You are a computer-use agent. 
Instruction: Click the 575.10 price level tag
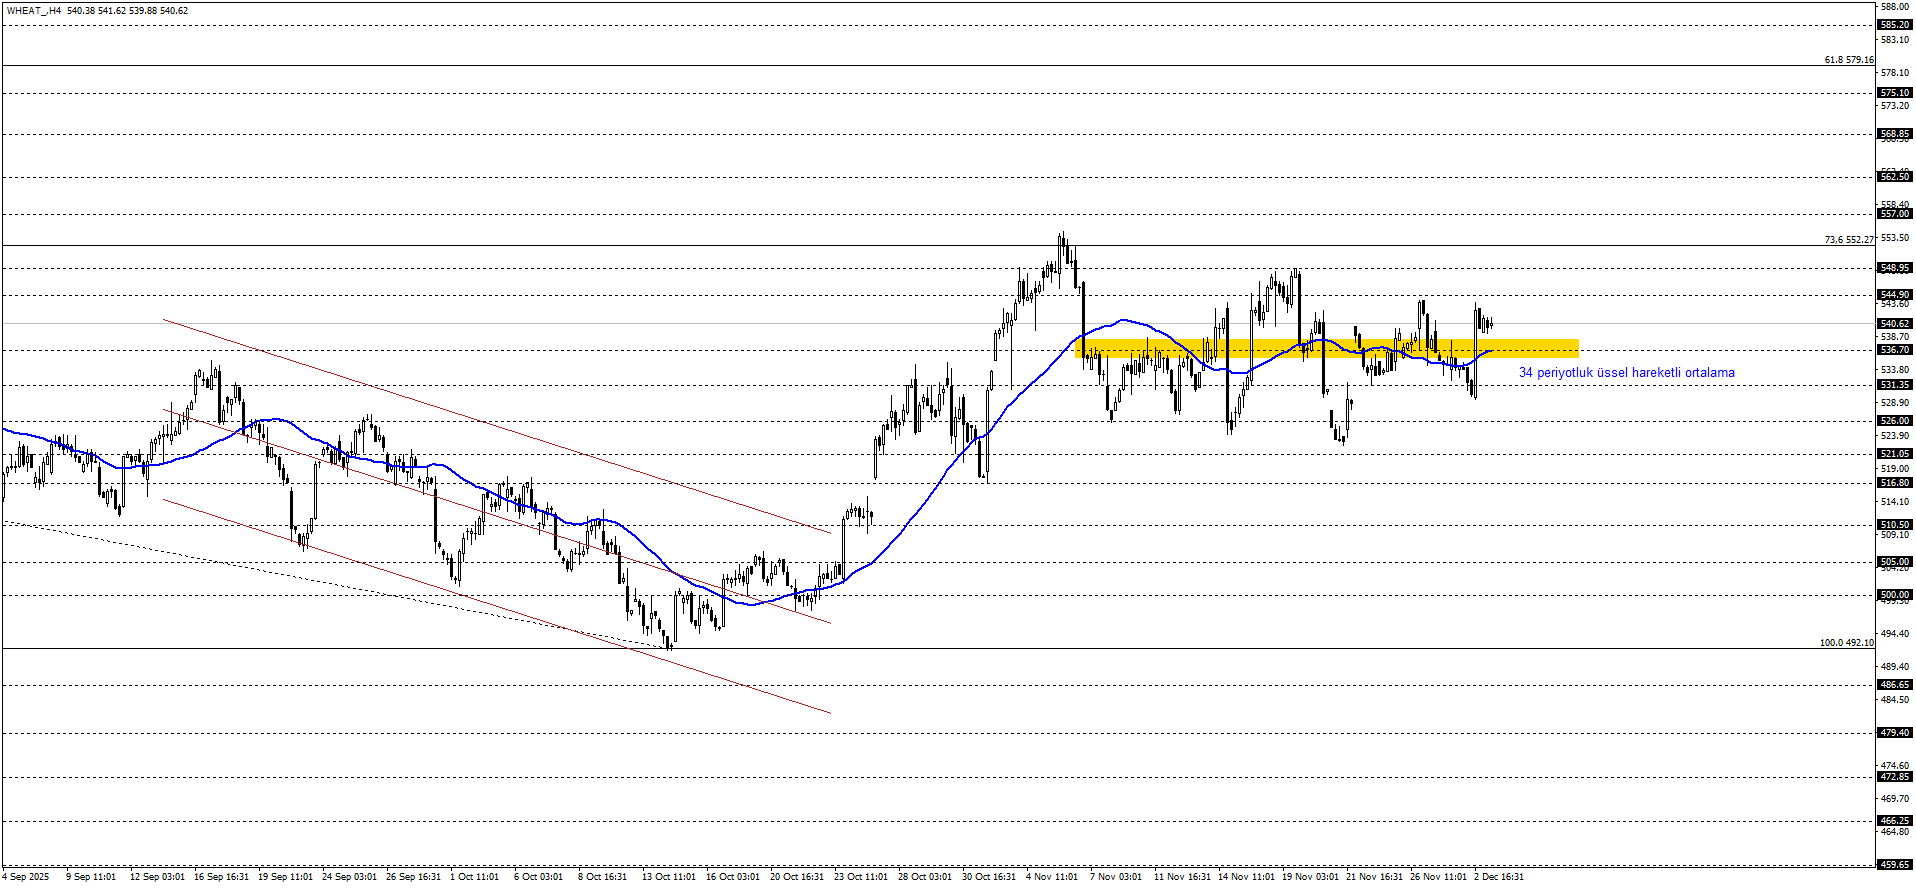pos(1895,93)
